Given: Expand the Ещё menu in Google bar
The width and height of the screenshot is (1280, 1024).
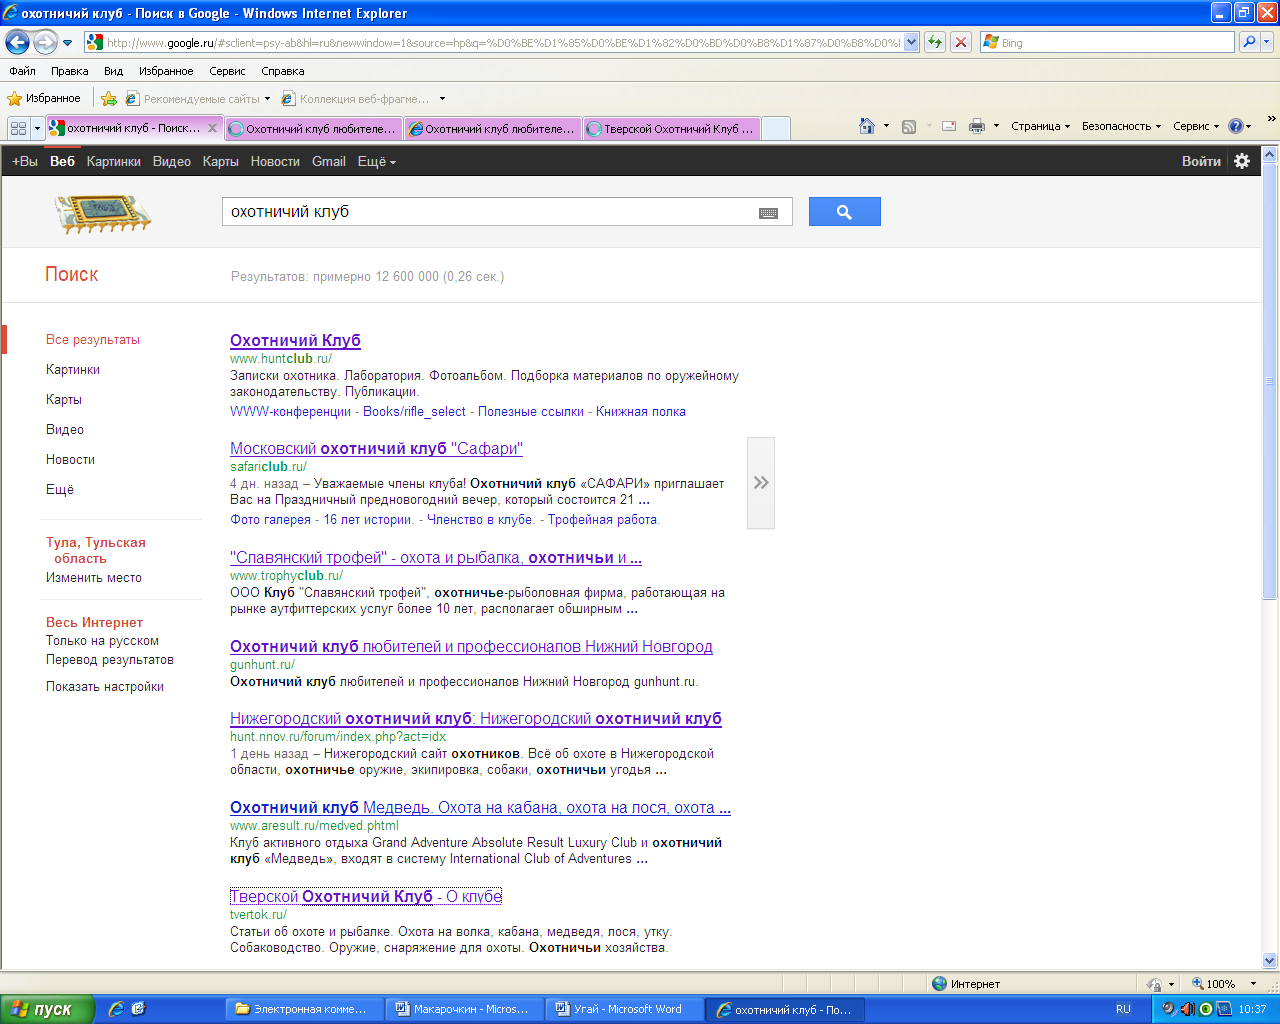Looking at the screenshot, I should pos(377,161).
